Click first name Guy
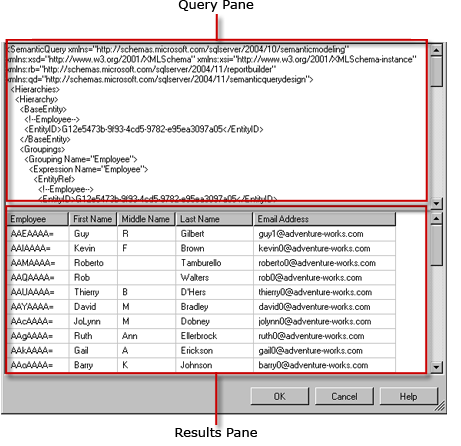 click(x=81, y=234)
